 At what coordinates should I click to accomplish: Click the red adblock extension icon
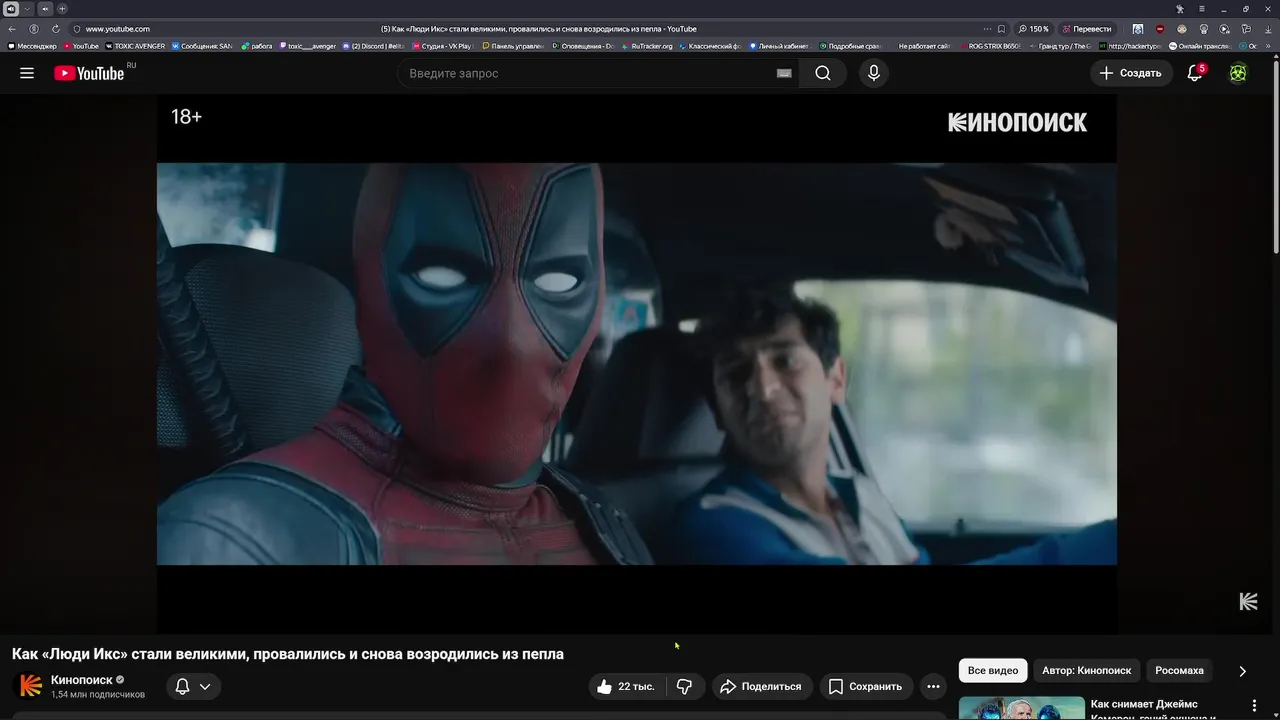click(1160, 29)
